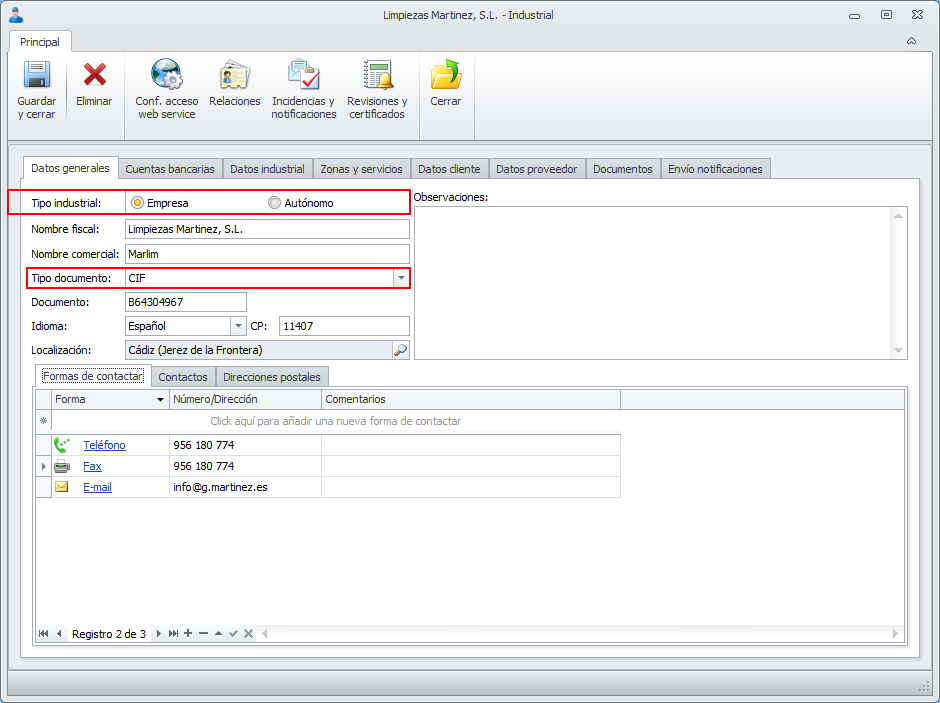Go to next record in navigator
Image resolution: width=940 pixels, height=703 pixels.
point(158,633)
